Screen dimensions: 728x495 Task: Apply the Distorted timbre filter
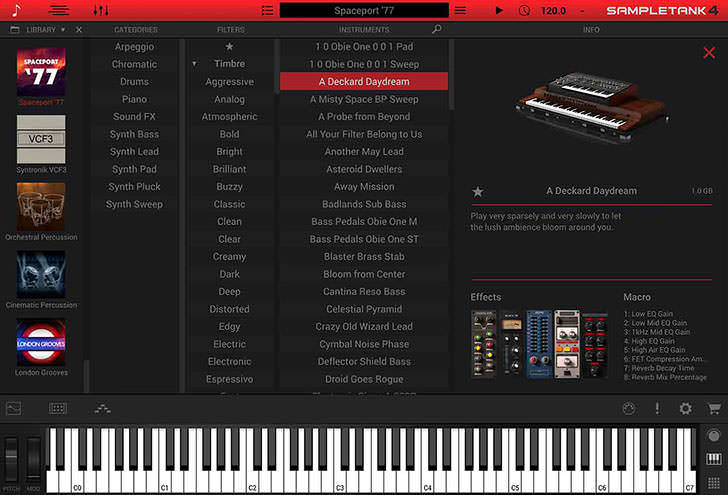tap(229, 309)
